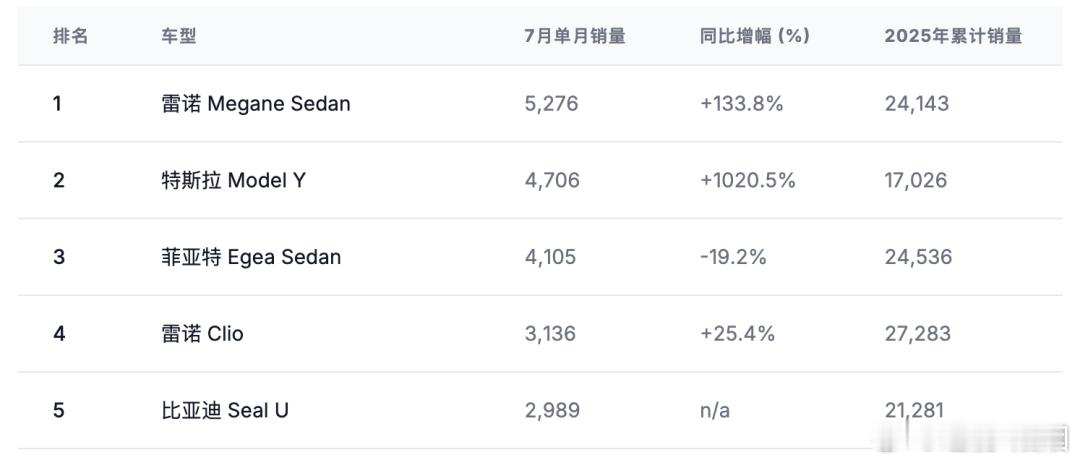The width and height of the screenshot is (1080, 463).
Task: Click July sales value 4,706
Action: click(x=552, y=181)
